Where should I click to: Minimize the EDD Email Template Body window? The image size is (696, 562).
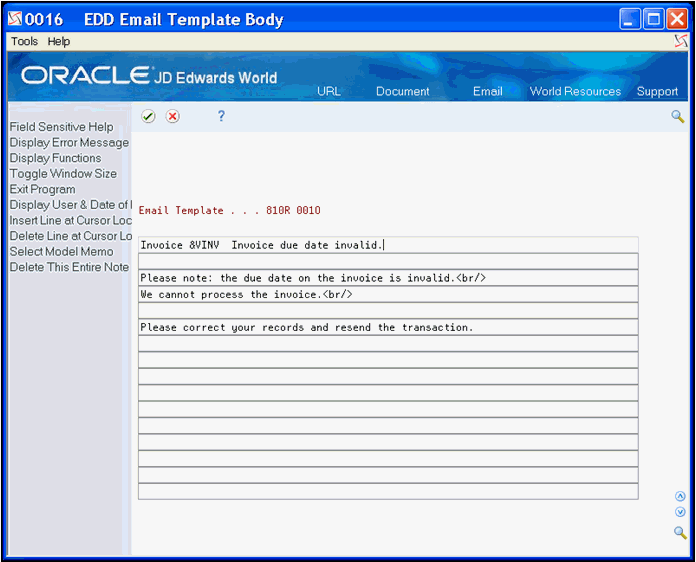tap(629, 20)
